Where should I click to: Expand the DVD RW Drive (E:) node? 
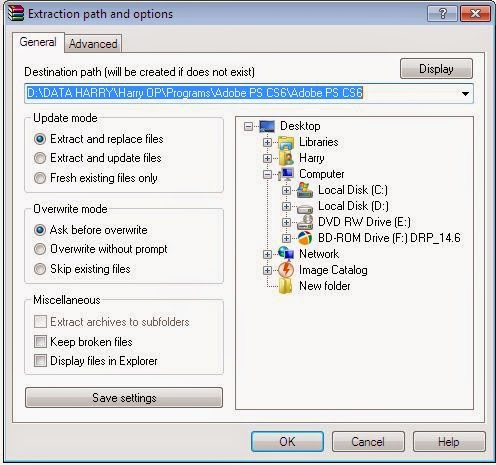point(286,222)
